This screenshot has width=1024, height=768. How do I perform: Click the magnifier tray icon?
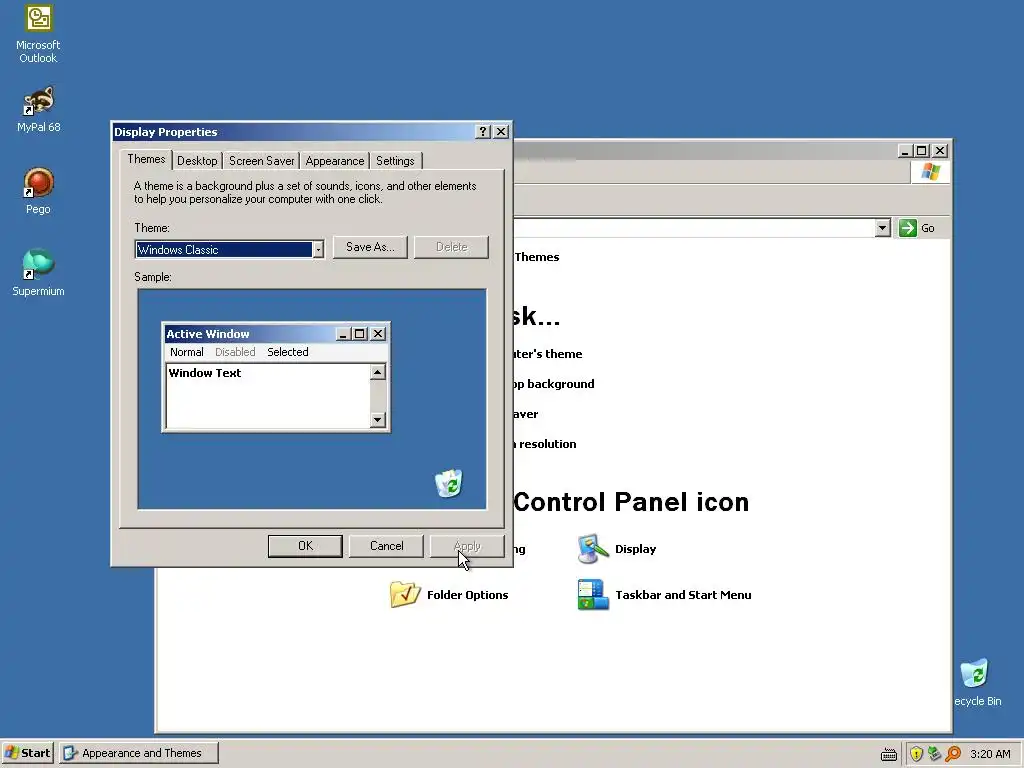[953, 754]
